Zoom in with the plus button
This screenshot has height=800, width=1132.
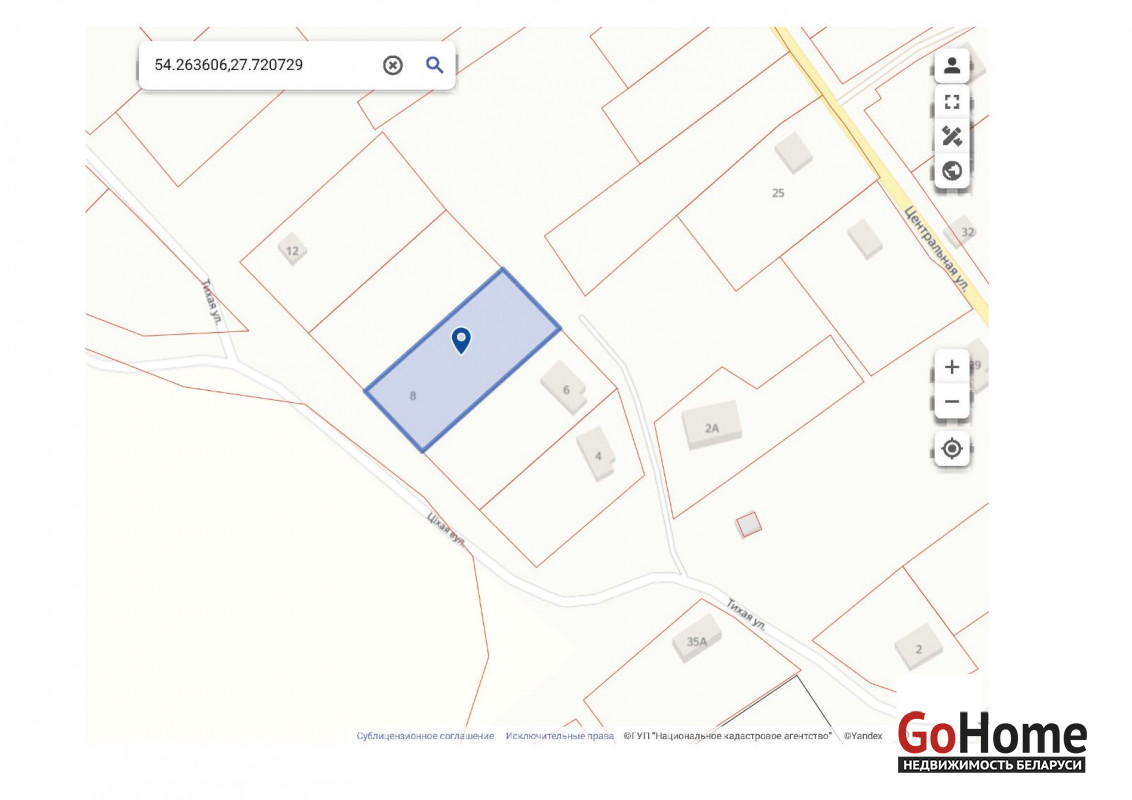951,367
